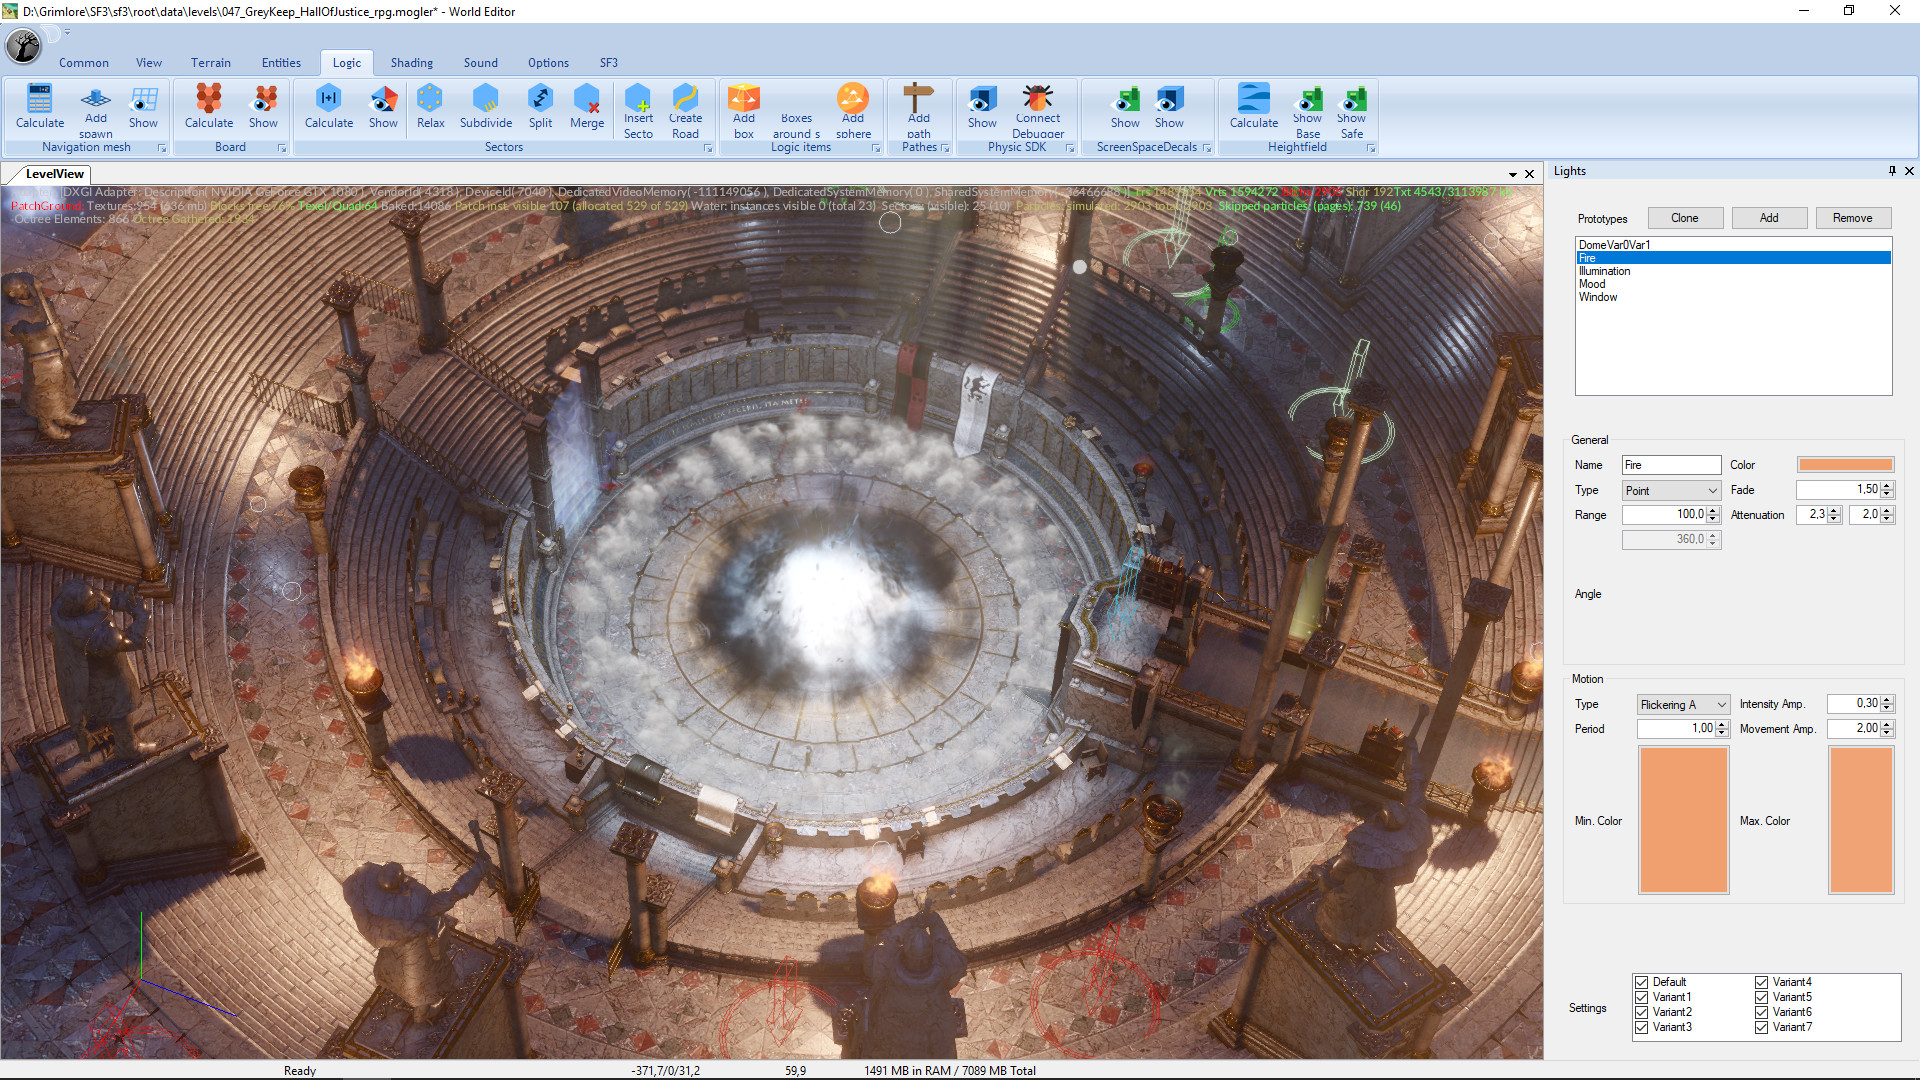Click the Add sphere logic item icon

click(852, 107)
